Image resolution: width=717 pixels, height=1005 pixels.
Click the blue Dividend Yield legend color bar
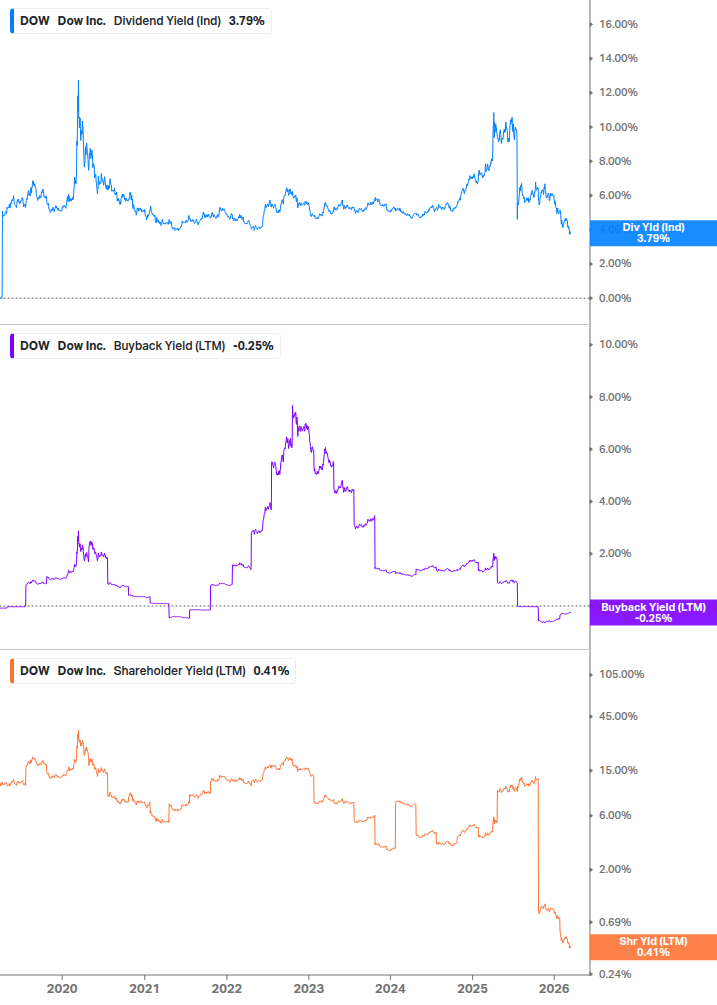12,21
